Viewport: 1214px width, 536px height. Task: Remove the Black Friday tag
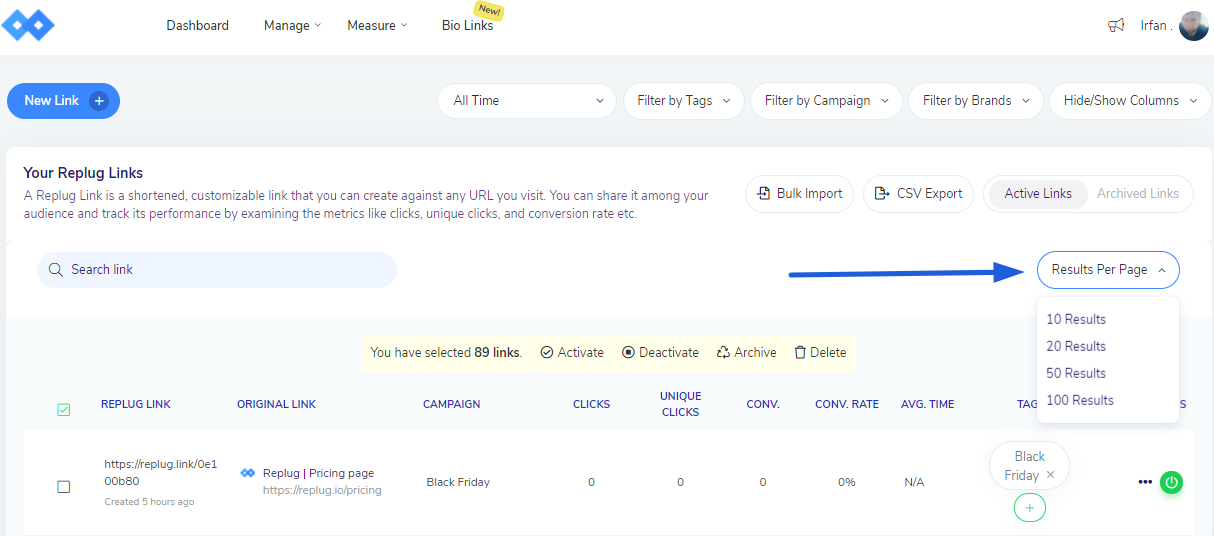(x=1050, y=476)
